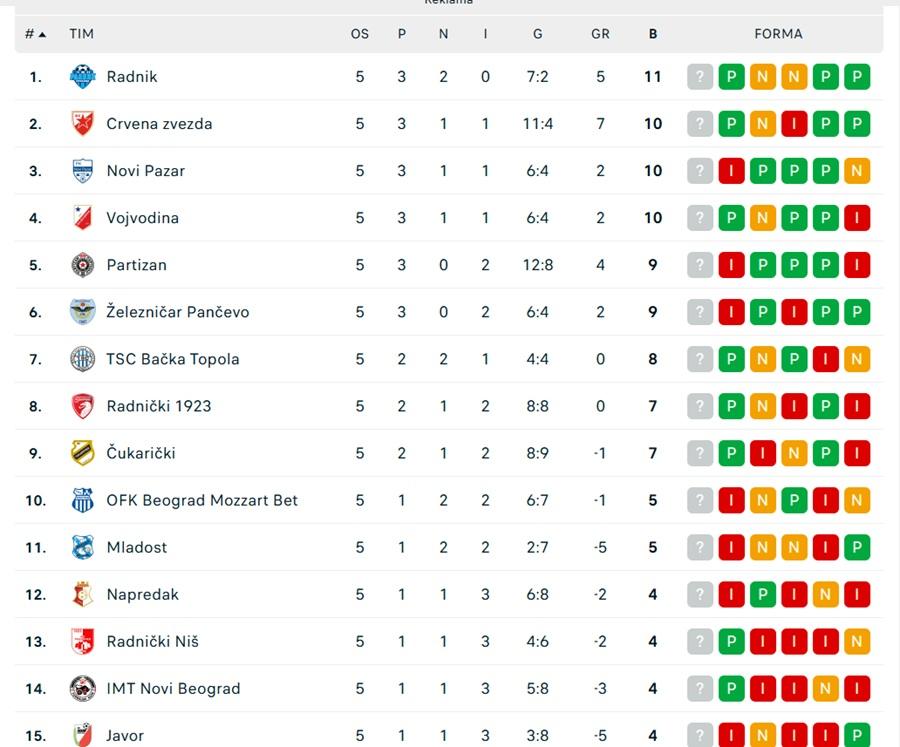Click the Železničar Pančevo team logo
Viewport: 900px width, 747px height.
click(x=82, y=312)
